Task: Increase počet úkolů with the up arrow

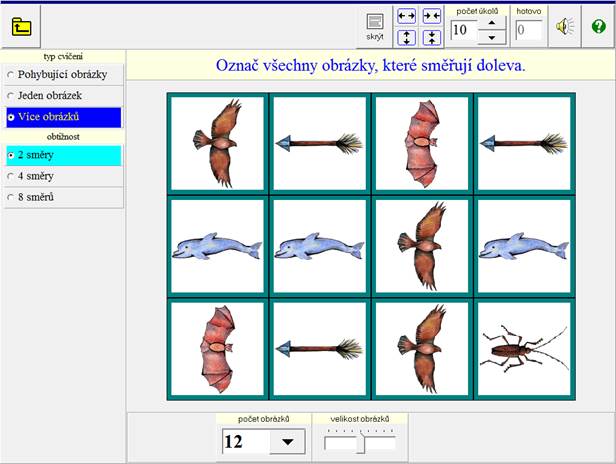Action: pyautogui.click(x=492, y=23)
